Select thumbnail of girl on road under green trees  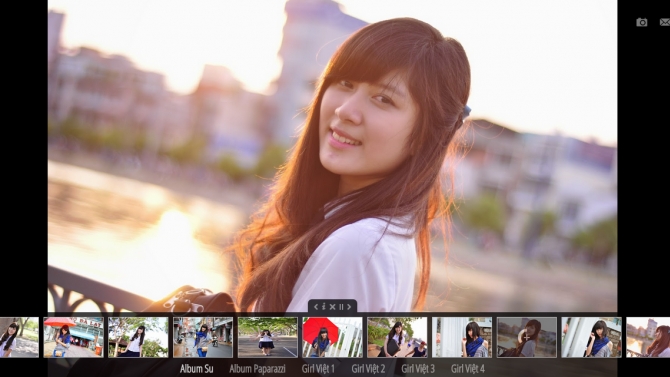tap(268, 337)
